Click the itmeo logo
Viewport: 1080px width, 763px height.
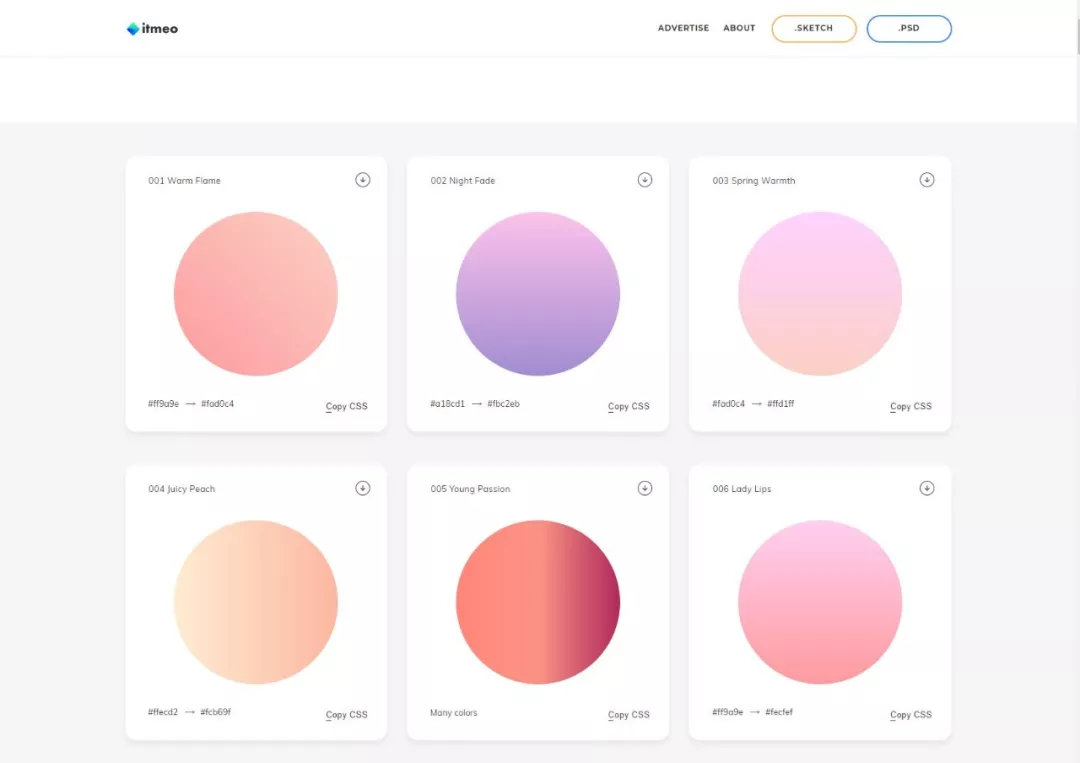tap(152, 28)
